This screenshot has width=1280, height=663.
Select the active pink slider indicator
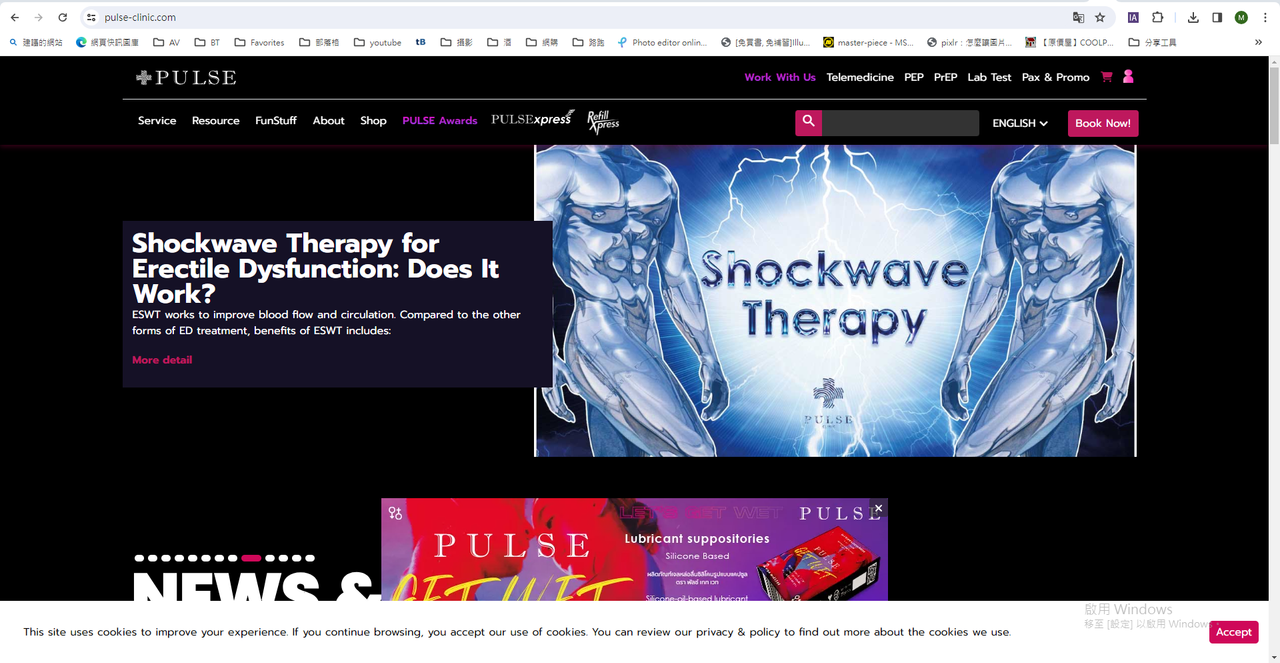click(x=251, y=558)
